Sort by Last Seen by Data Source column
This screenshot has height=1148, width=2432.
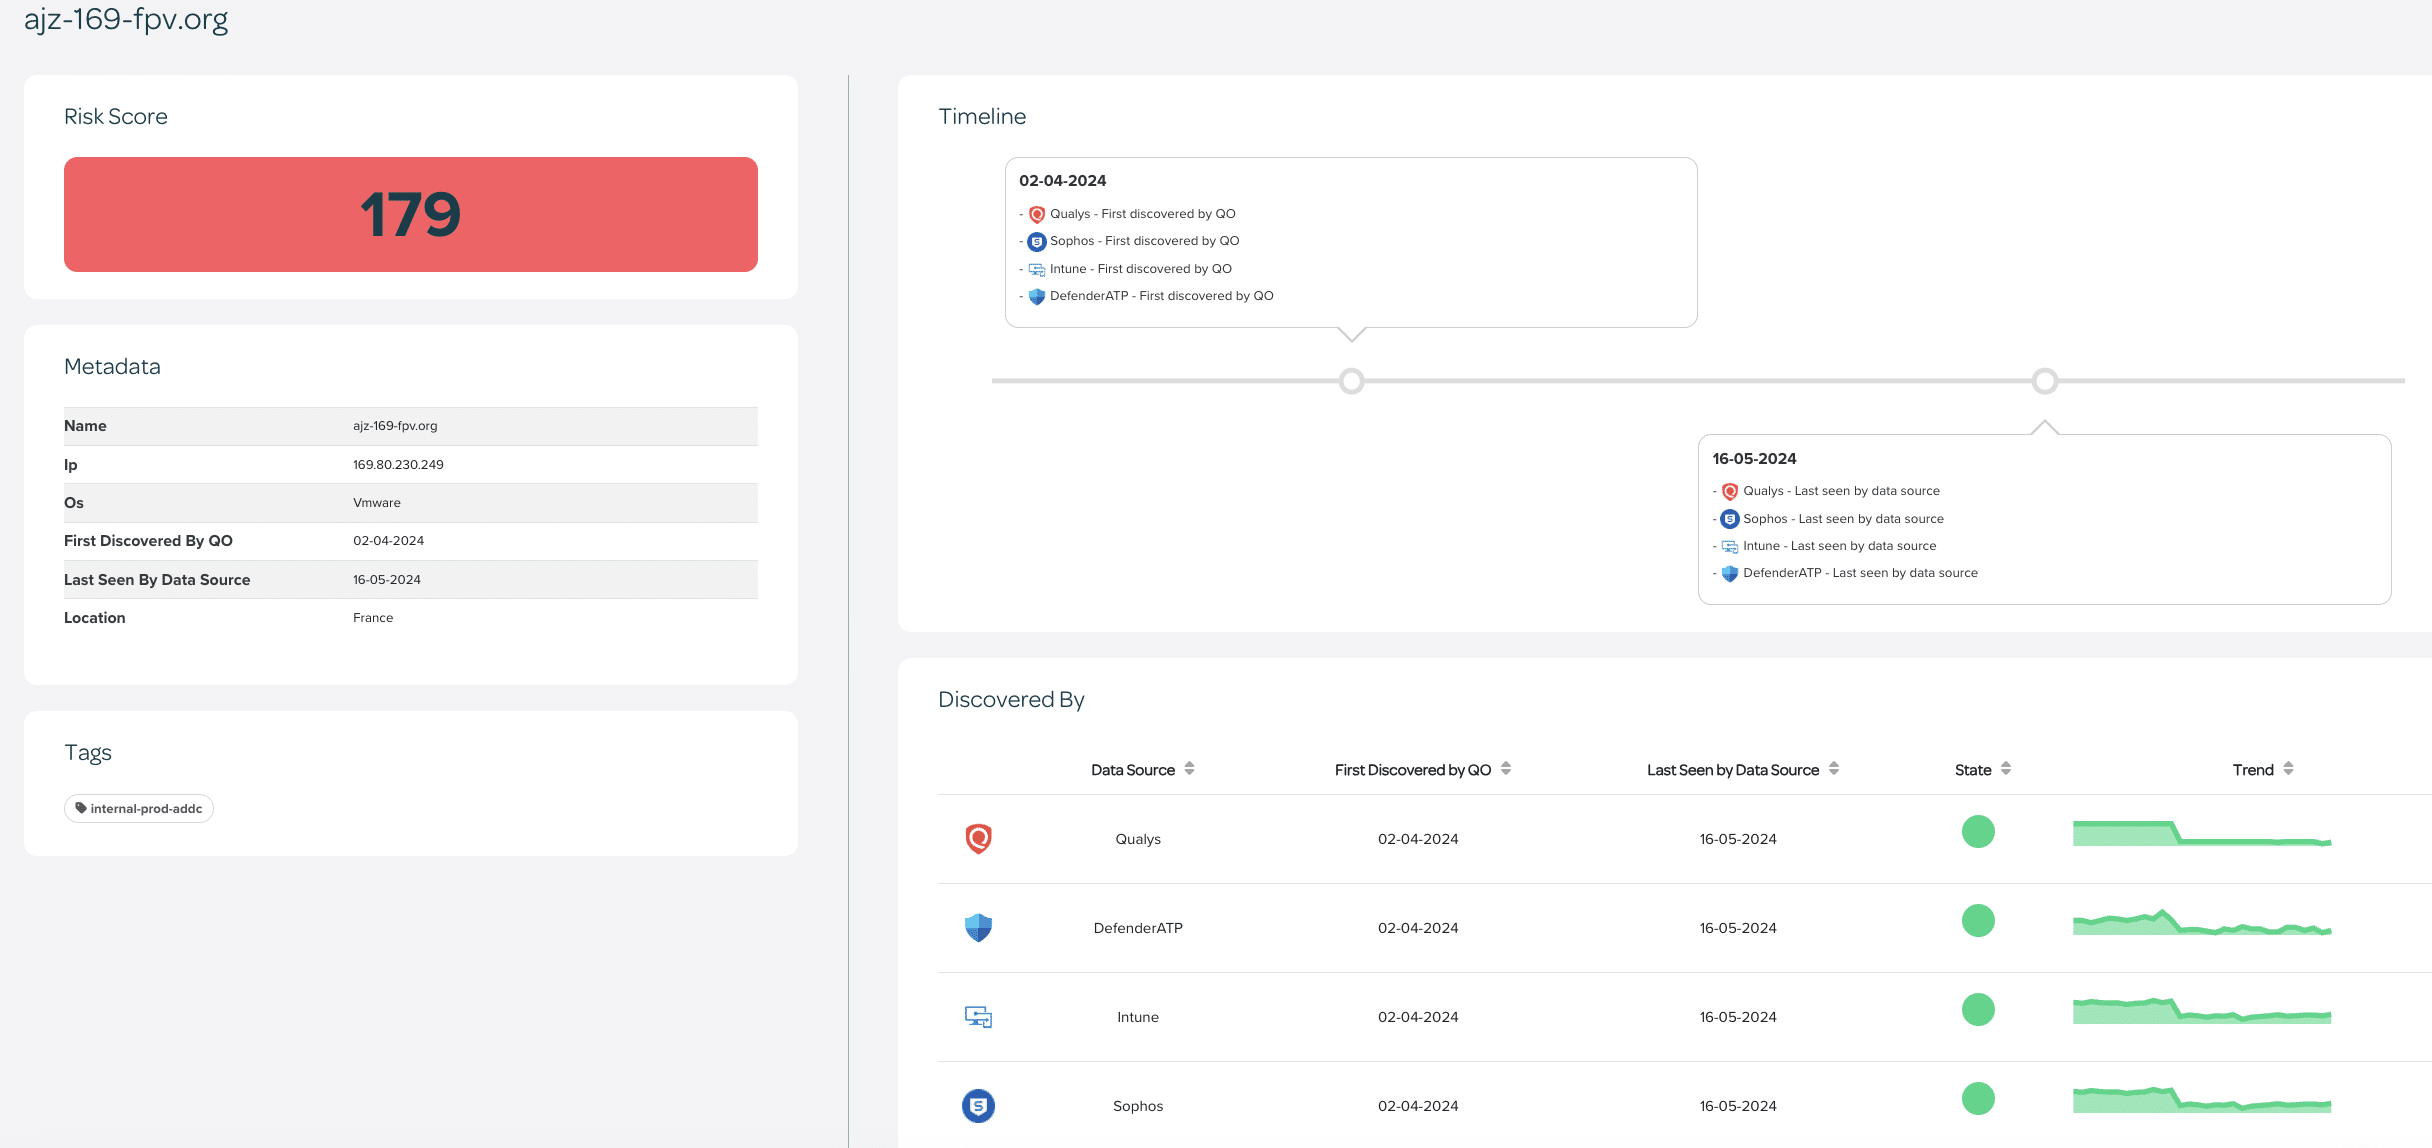coord(1833,769)
